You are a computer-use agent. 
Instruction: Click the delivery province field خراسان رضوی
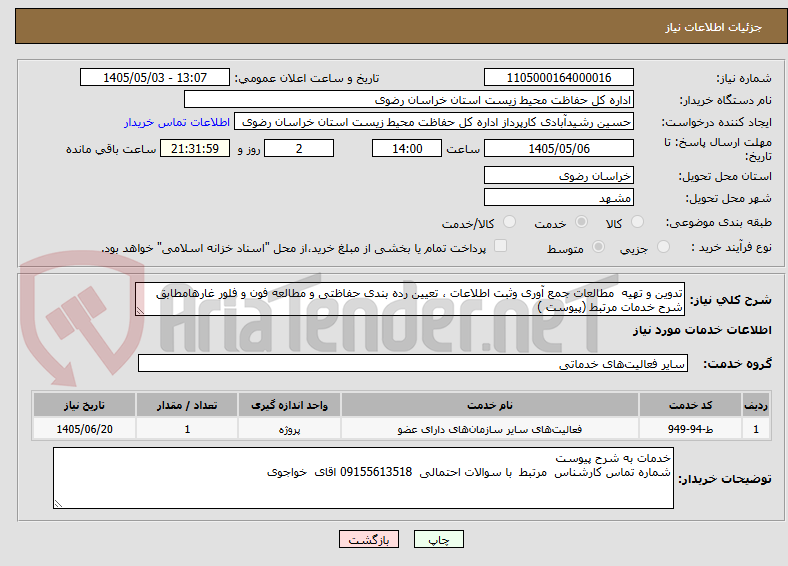click(558, 175)
